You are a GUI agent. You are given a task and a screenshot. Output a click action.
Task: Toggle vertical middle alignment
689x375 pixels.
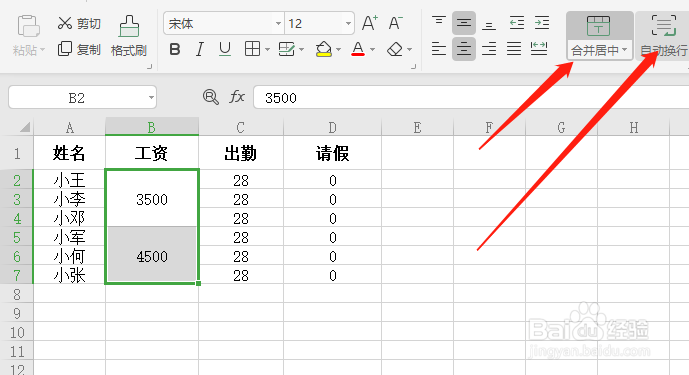click(464, 23)
